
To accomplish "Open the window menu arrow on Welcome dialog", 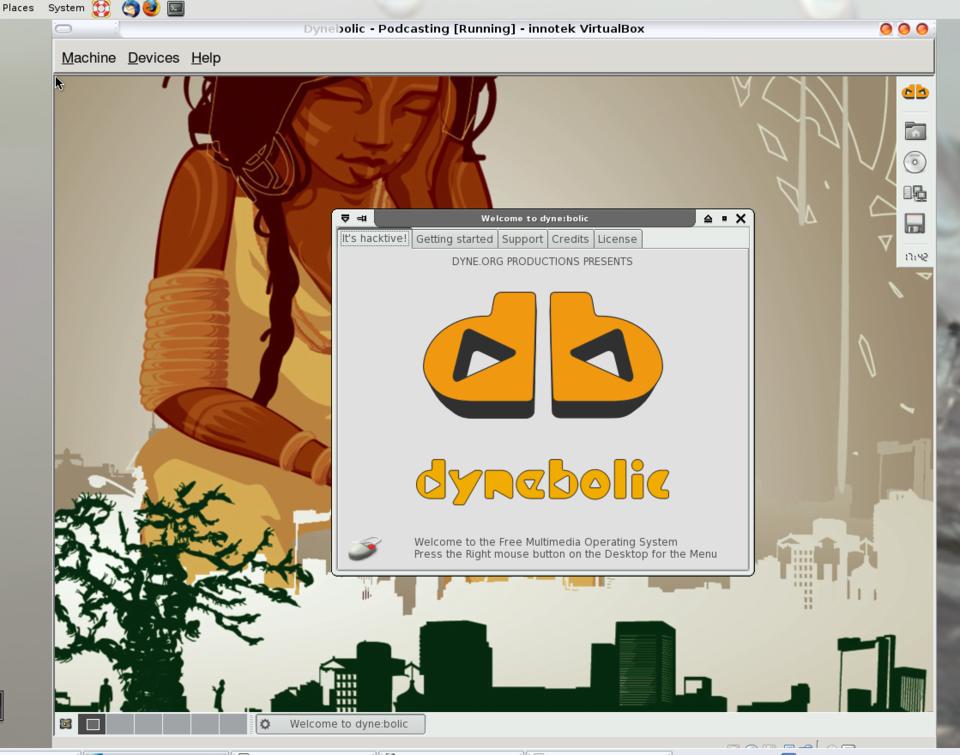I will tap(345, 218).
